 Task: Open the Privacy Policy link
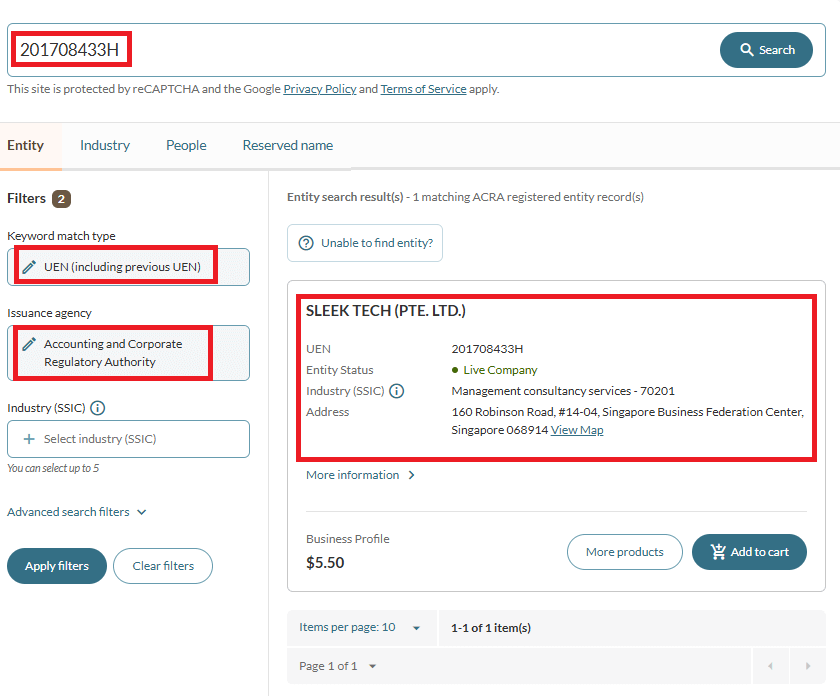[x=319, y=89]
